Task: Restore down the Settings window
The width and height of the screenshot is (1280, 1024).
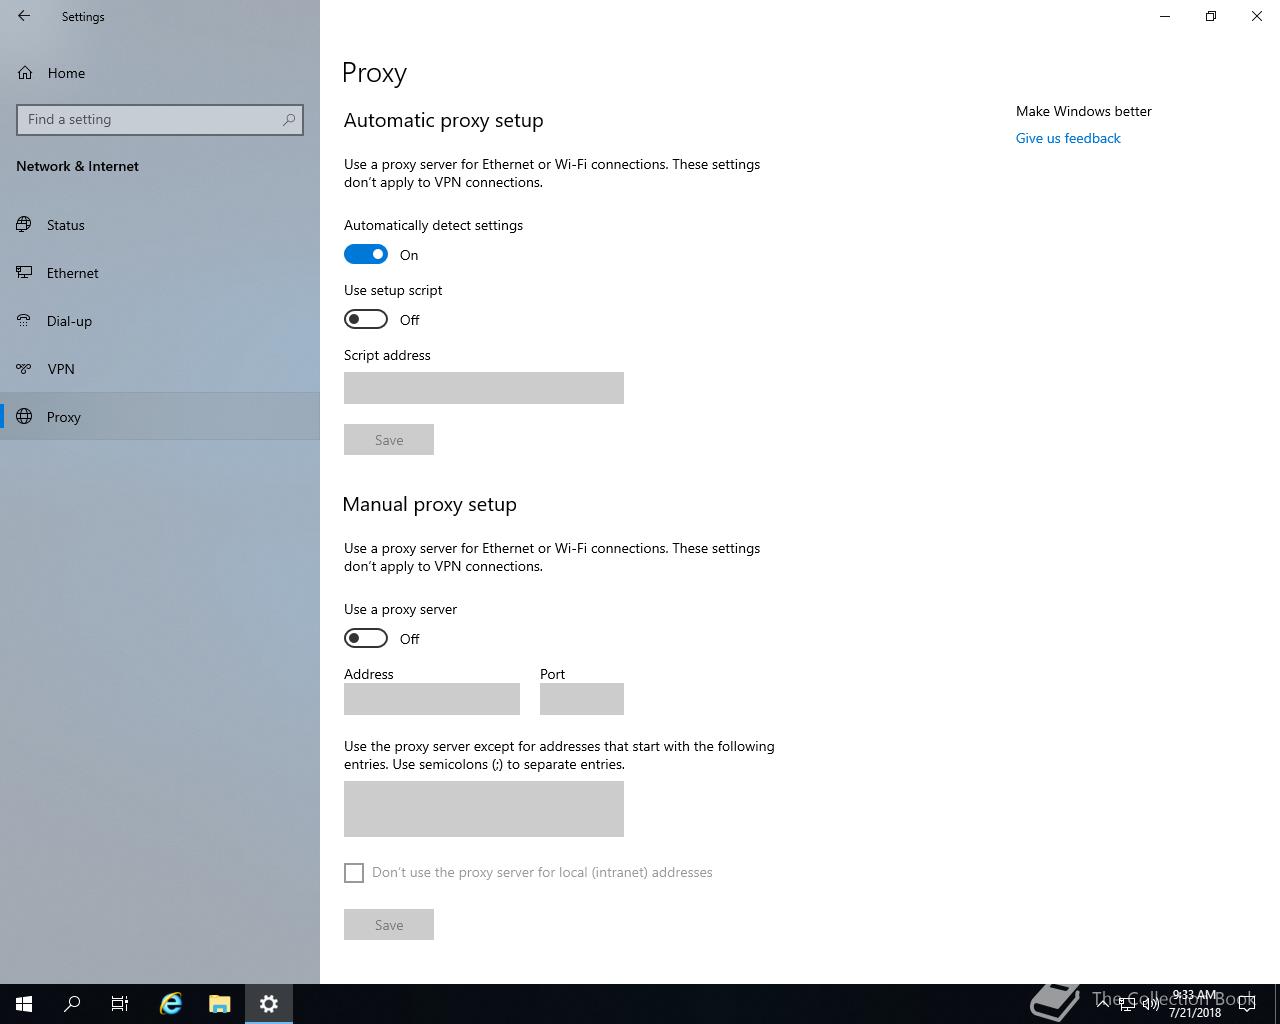Action: (1211, 16)
